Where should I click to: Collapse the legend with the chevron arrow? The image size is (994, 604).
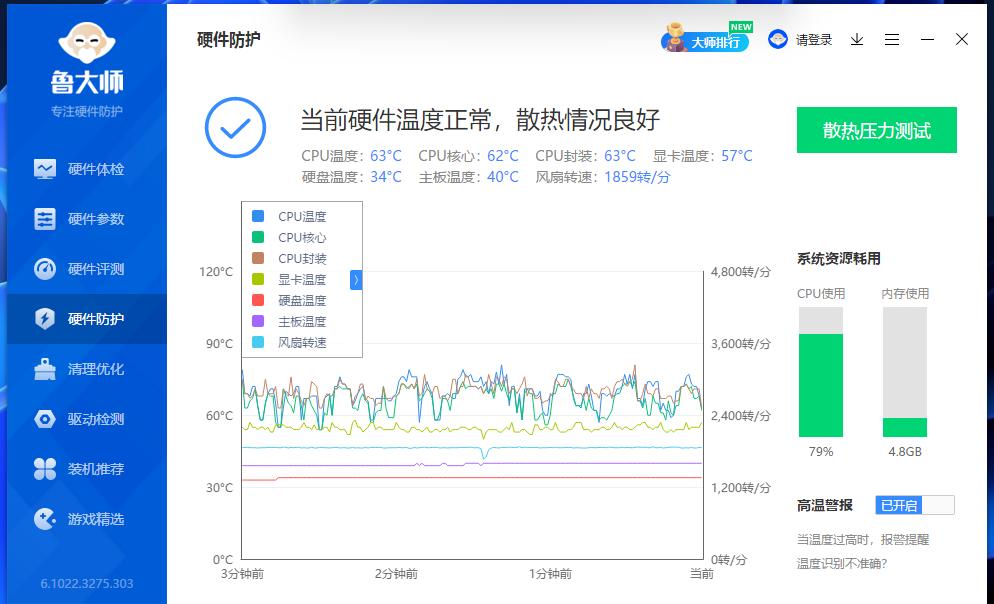pyautogui.click(x=356, y=281)
